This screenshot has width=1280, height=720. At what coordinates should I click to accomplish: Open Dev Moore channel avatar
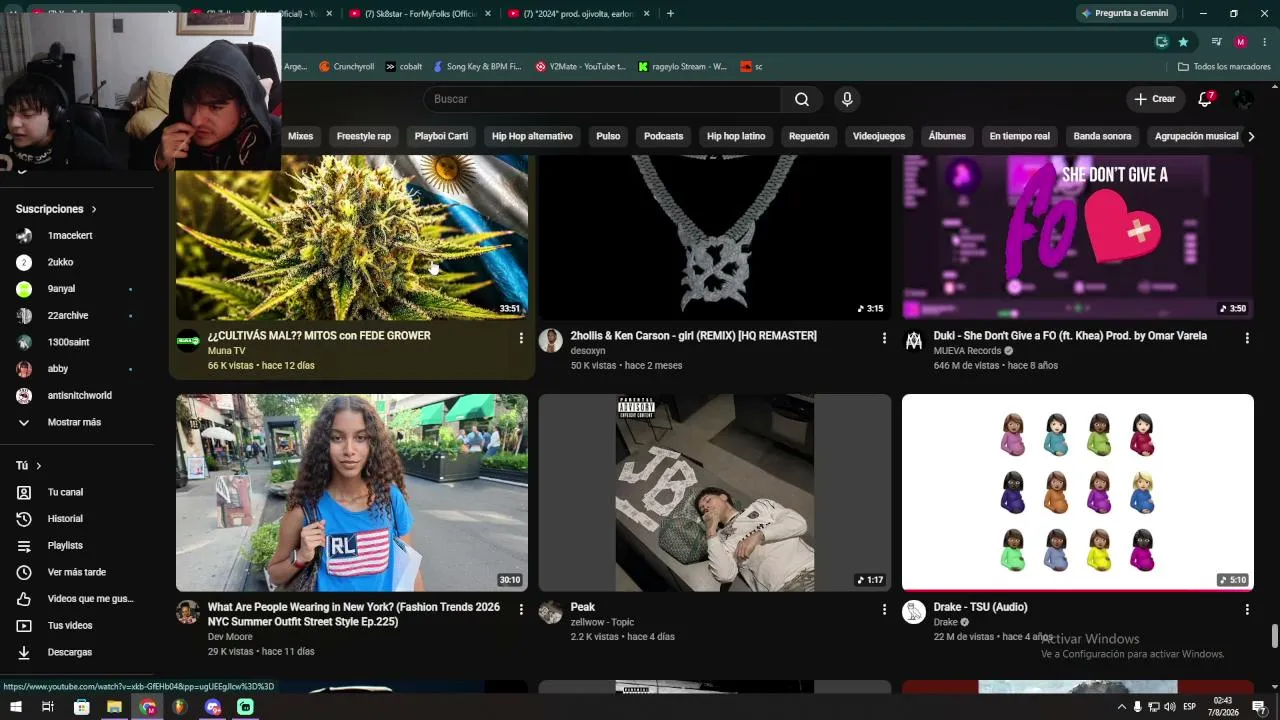pos(188,612)
